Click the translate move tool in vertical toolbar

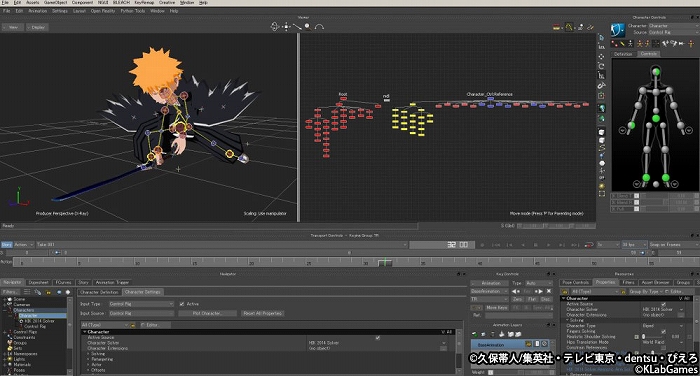pos(601,56)
